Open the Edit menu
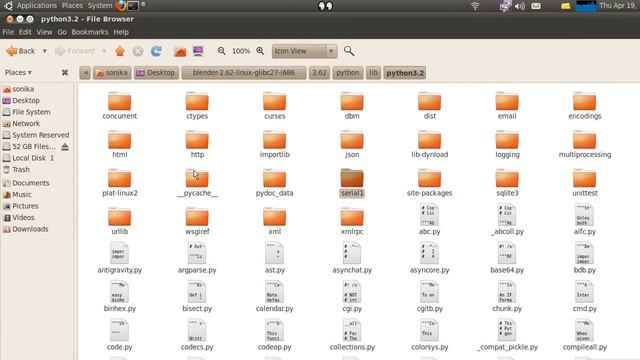Image resolution: width=640 pixels, height=360 pixels. 25,32
